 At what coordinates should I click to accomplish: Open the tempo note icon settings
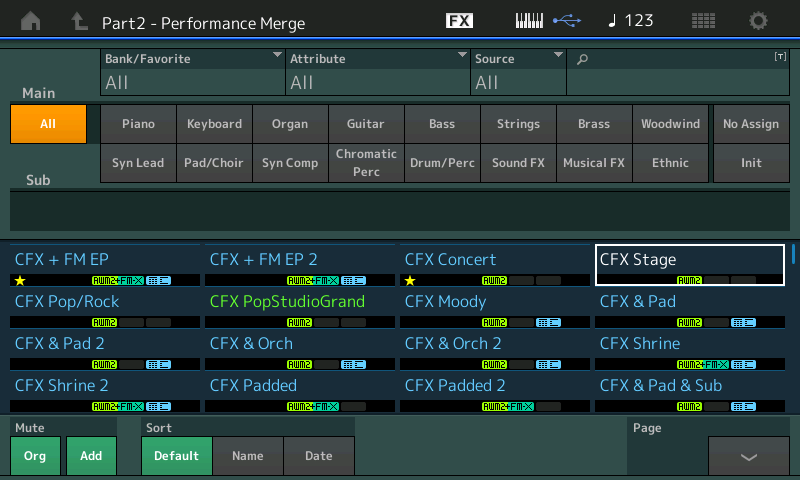(613, 21)
